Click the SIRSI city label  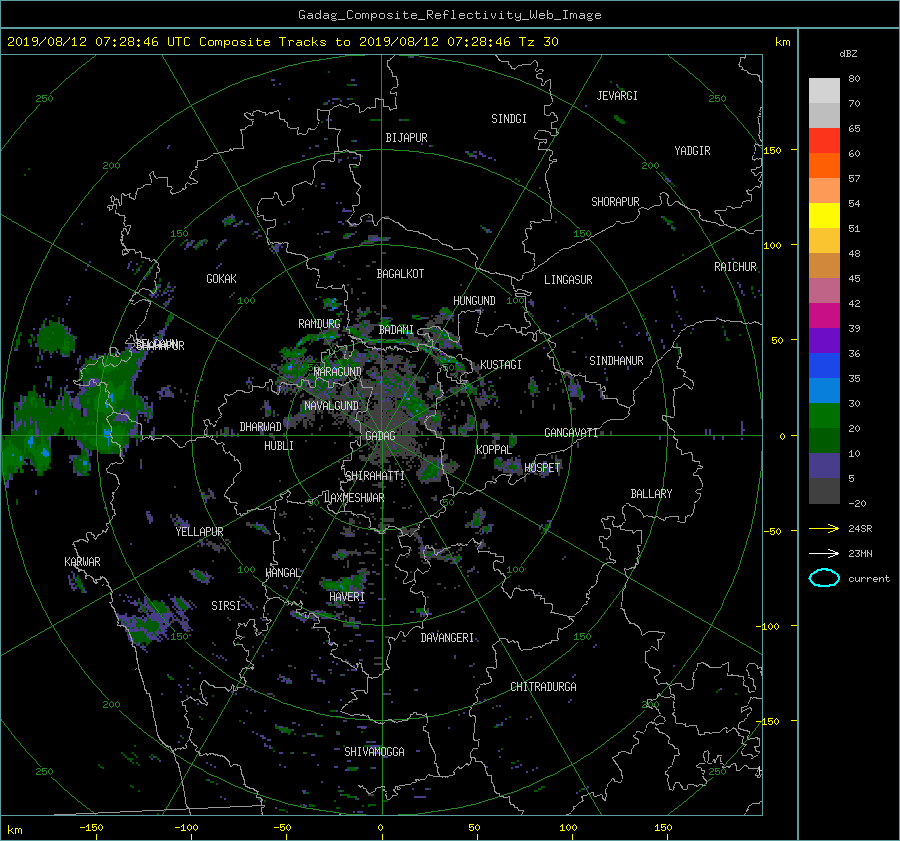point(226,605)
